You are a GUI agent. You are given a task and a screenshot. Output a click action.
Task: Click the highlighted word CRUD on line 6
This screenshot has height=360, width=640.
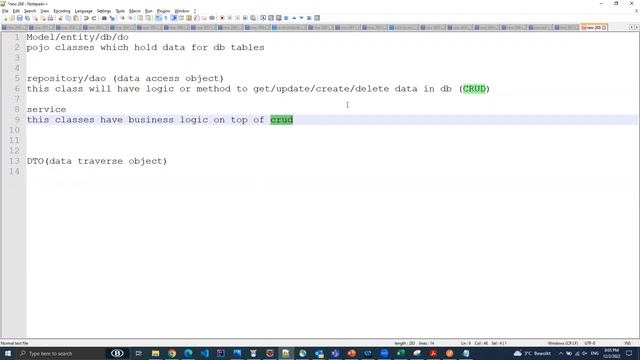(x=474, y=89)
